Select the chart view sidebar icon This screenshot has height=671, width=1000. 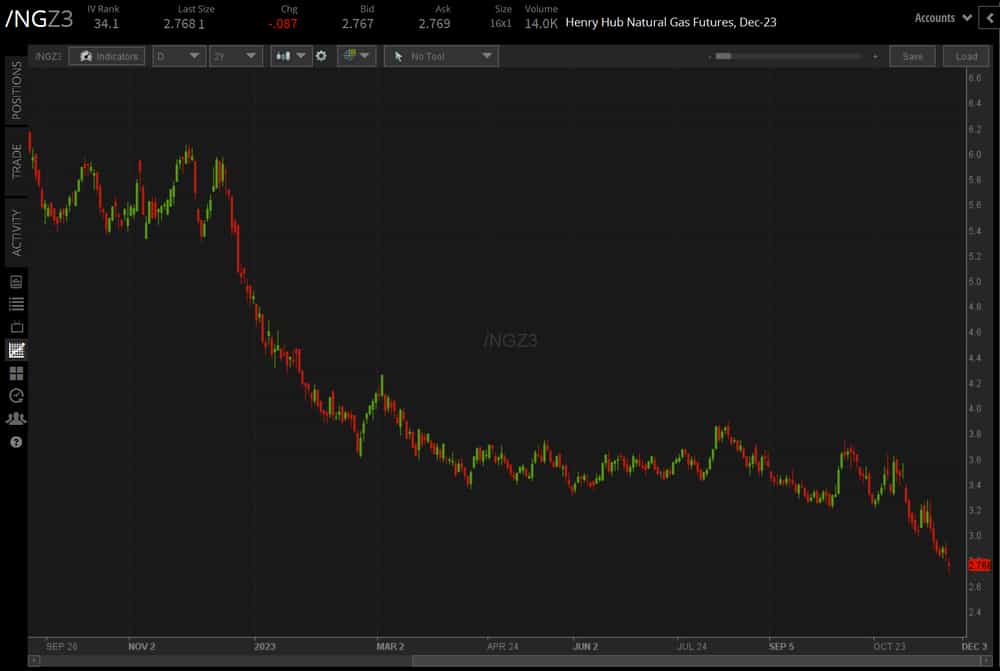pos(17,350)
